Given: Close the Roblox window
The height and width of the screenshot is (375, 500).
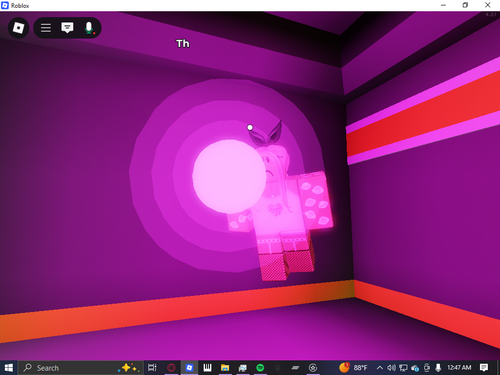Looking at the screenshot, I should click(x=488, y=5).
